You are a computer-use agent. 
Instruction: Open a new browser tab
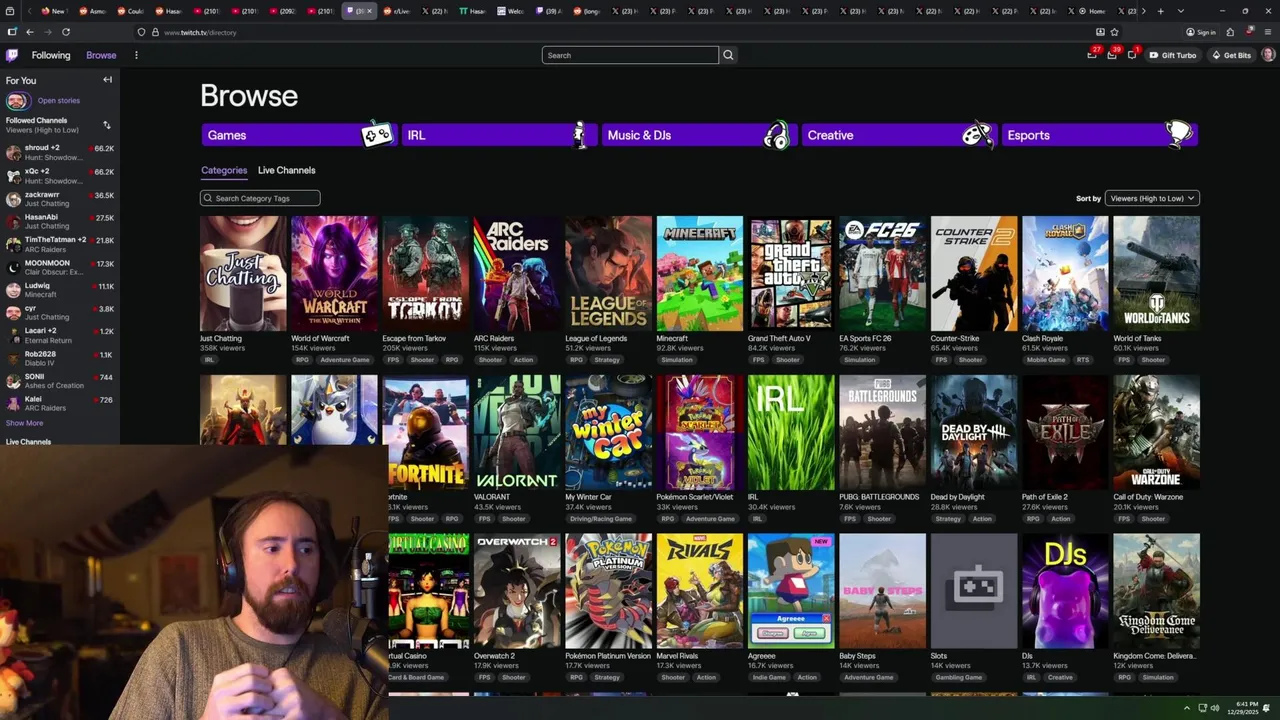(x=1160, y=11)
